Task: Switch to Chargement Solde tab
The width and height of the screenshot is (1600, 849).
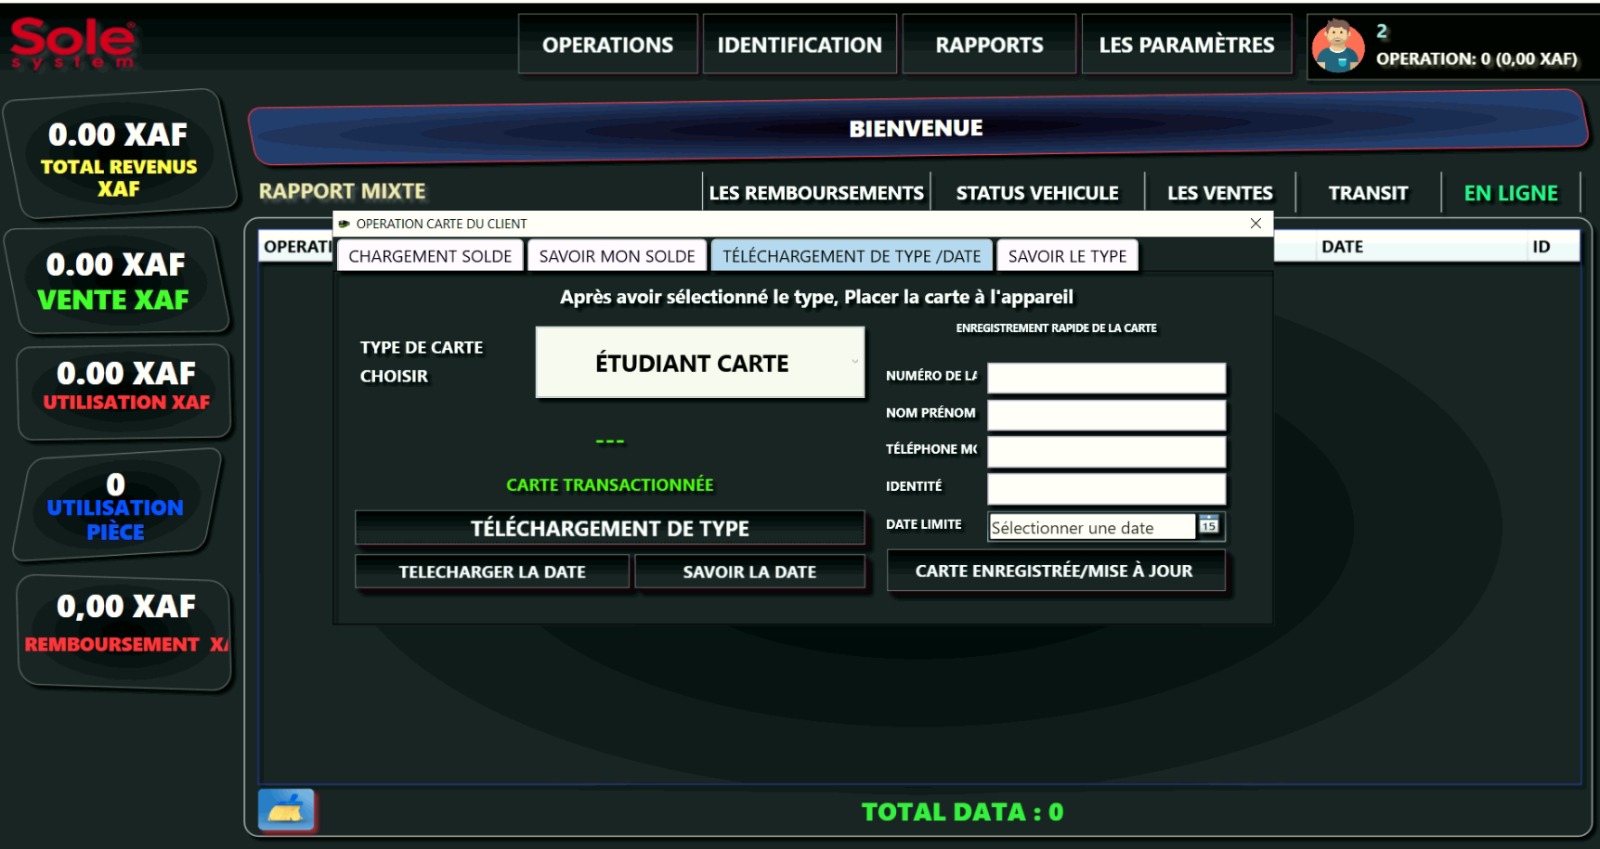Action: (430, 256)
